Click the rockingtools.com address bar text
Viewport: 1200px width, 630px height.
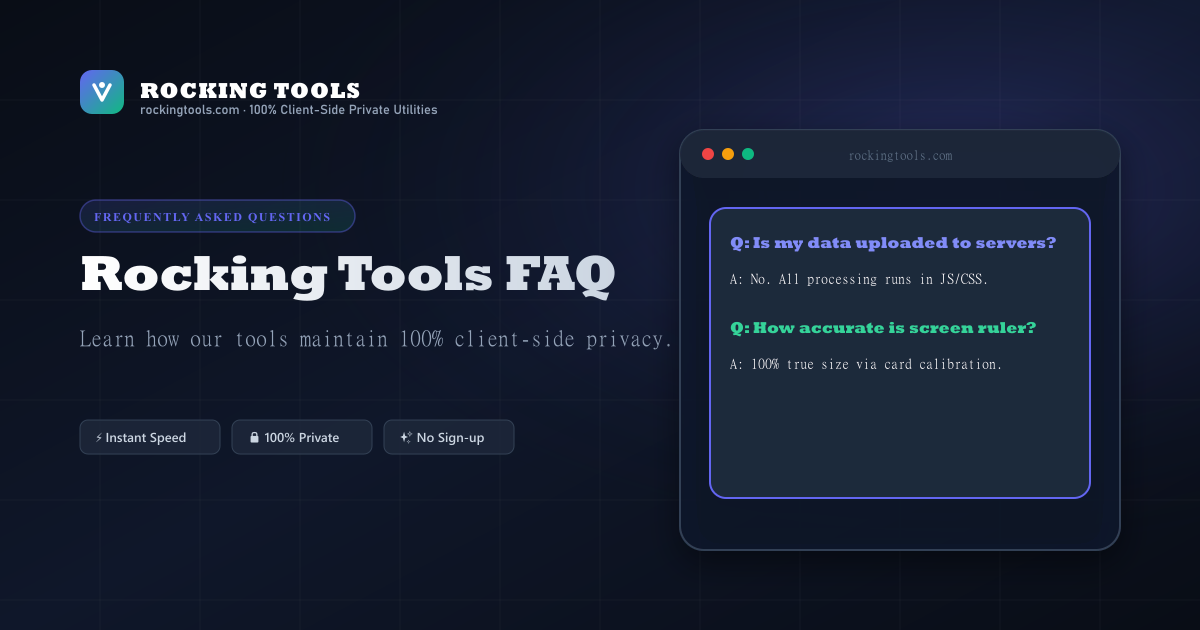[900, 156]
